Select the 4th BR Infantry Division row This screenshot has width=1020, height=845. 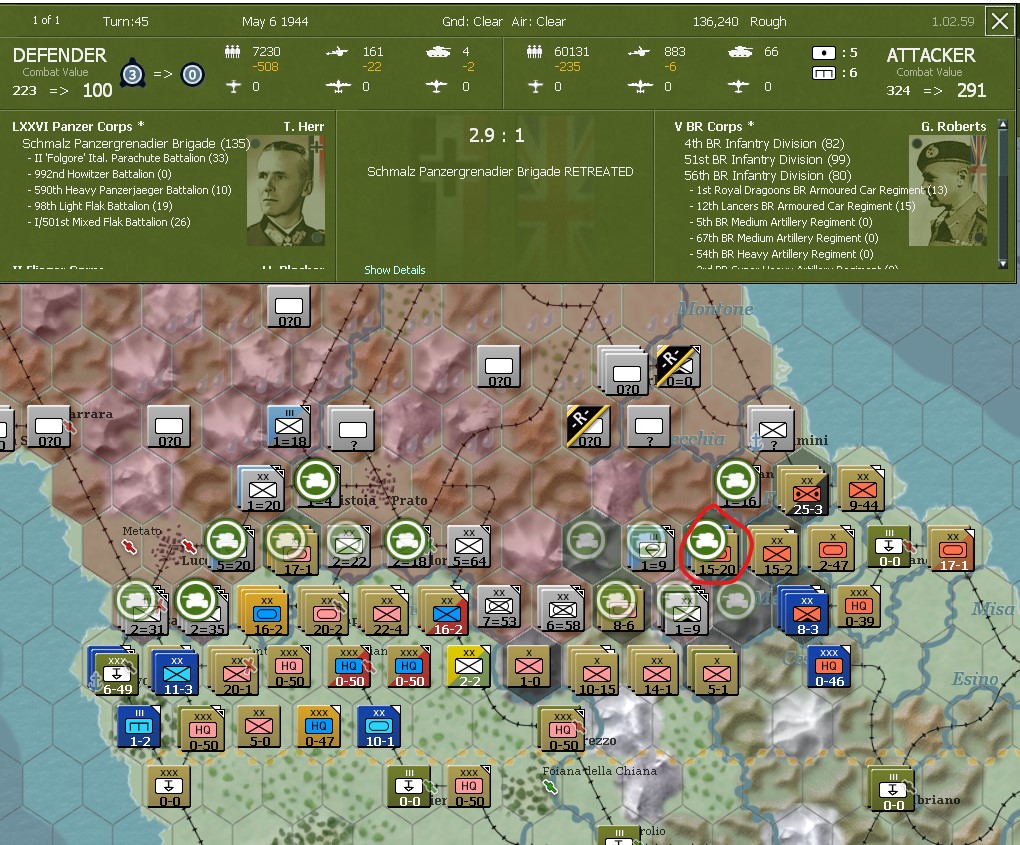[x=764, y=143]
